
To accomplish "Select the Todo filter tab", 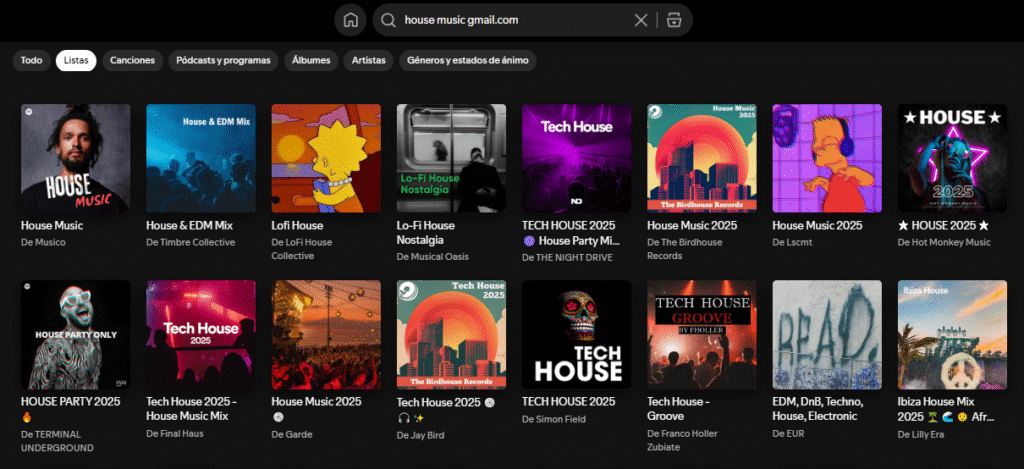I will click(x=31, y=61).
